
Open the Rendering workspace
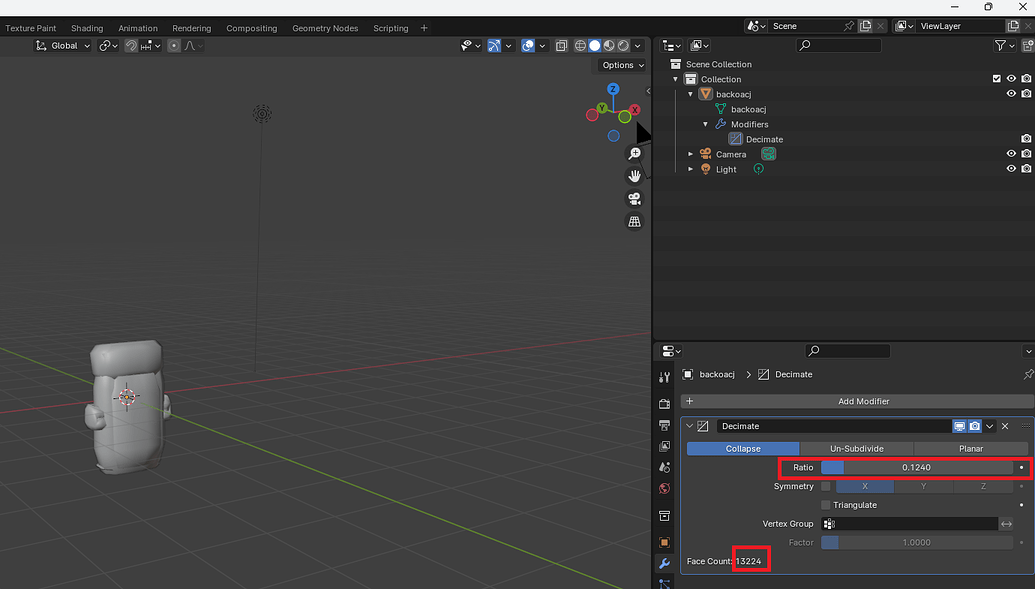tap(191, 28)
